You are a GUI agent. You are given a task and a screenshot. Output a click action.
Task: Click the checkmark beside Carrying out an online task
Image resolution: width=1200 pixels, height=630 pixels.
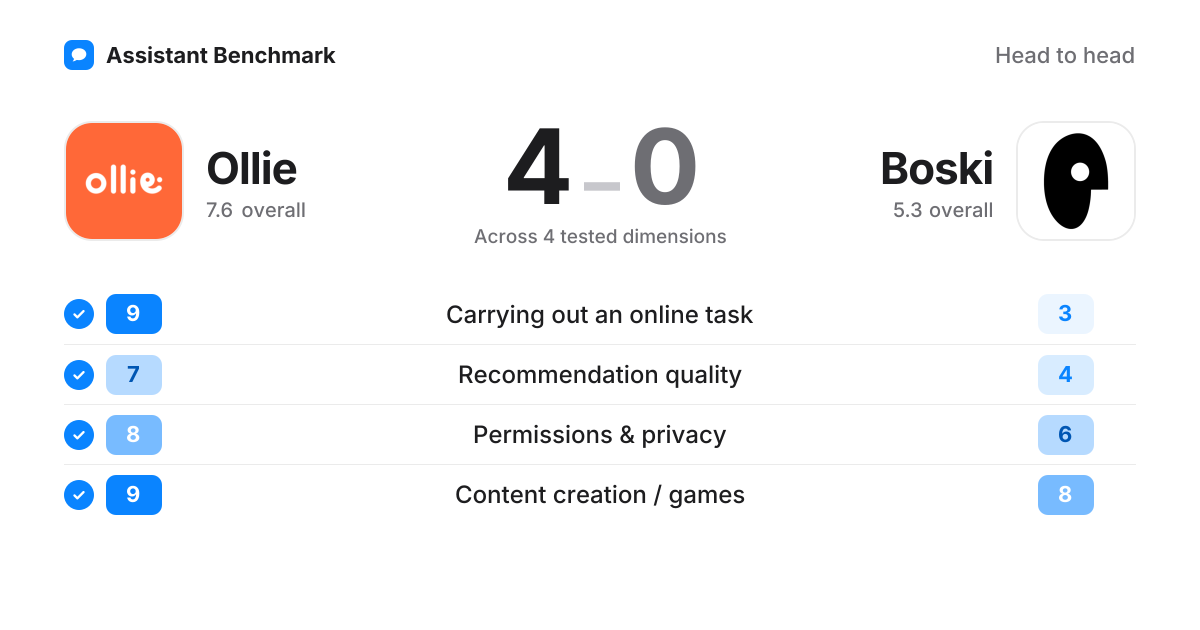tap(79, 314)
